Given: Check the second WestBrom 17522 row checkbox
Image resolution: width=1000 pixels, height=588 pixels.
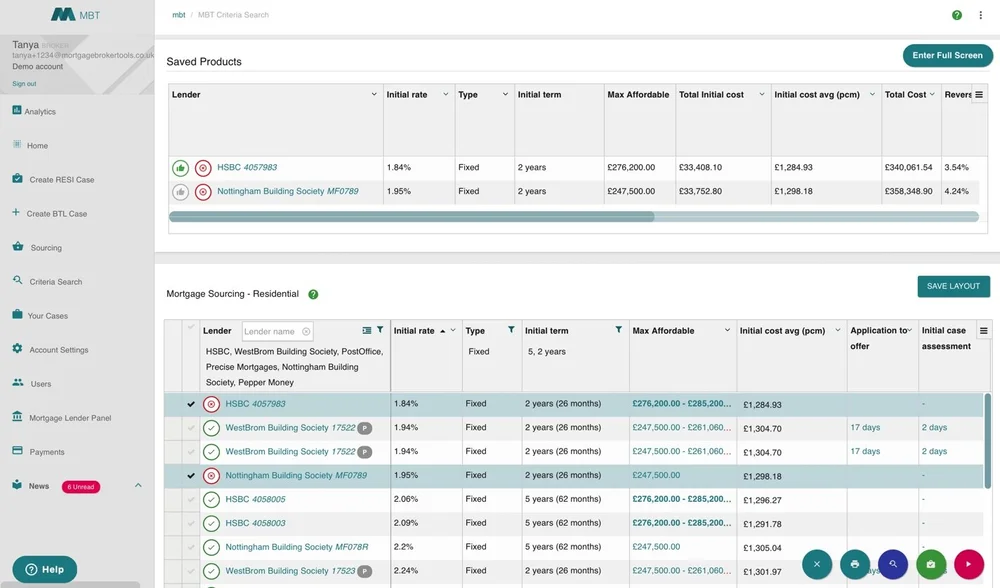Looking at the screenshot, I should [191, 452].
